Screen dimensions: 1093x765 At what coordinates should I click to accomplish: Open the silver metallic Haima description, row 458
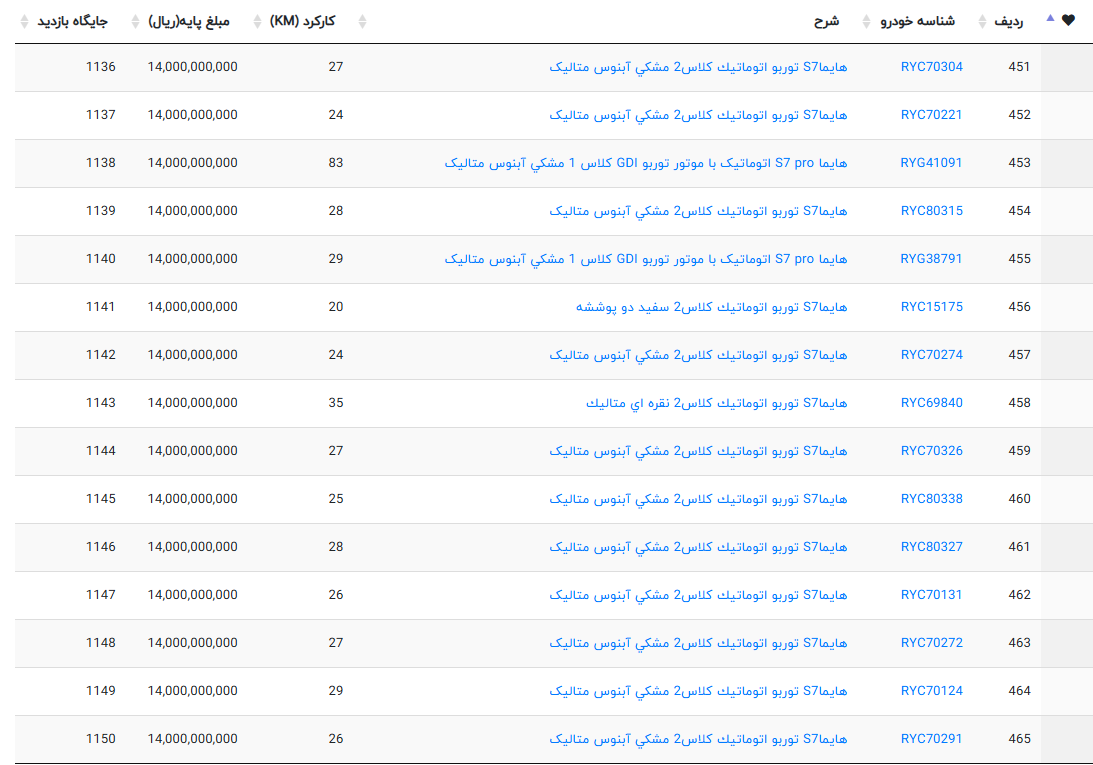(717, 403)
